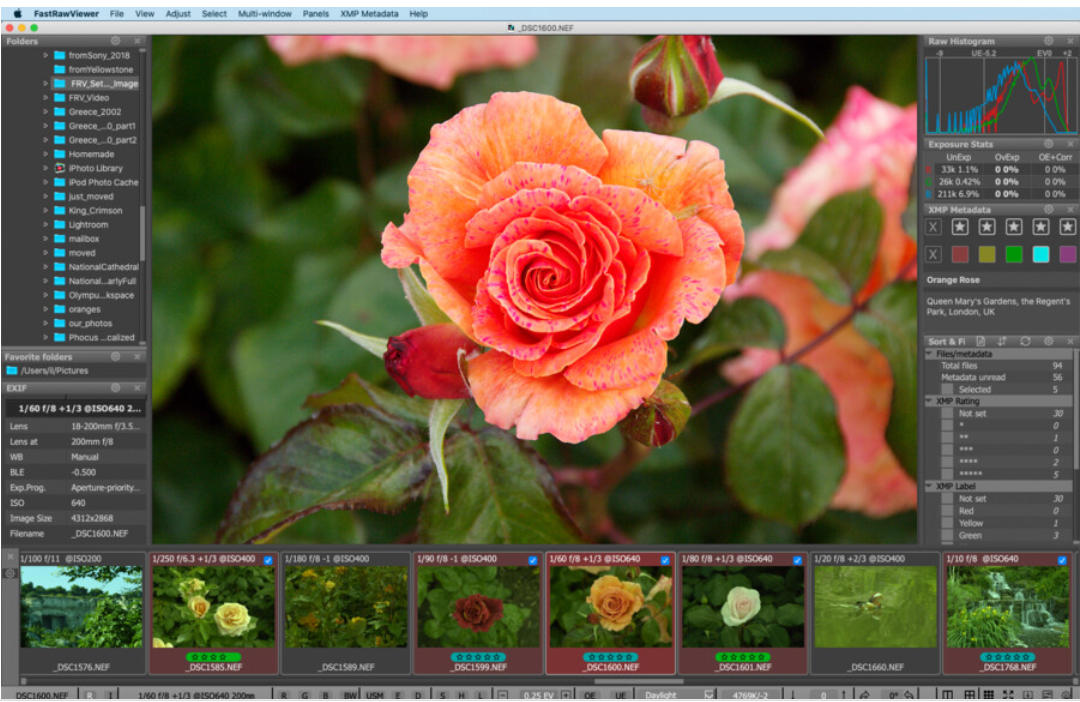The height and width of the screenshot is (702, 1080).
Task: Open the _DSC1576.NEF thumbnail
Action: tap(81, 608)
